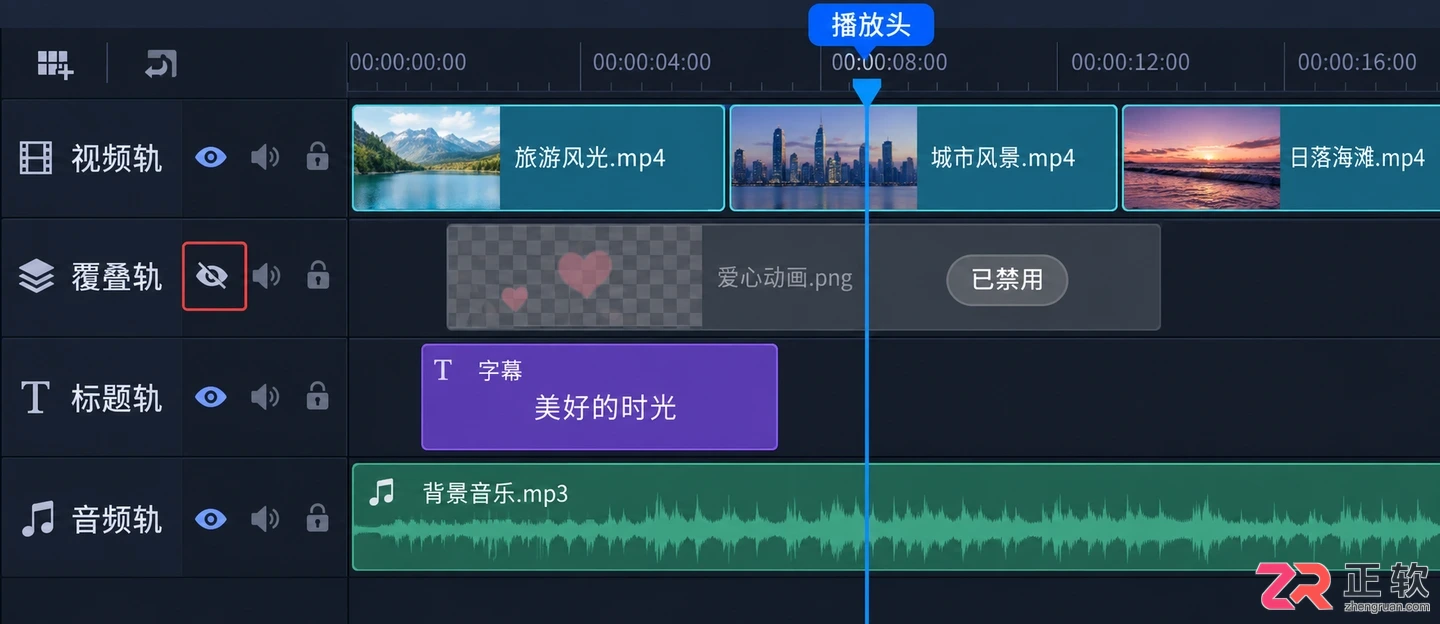Hide the Video track with eye icon

[211, 157]
